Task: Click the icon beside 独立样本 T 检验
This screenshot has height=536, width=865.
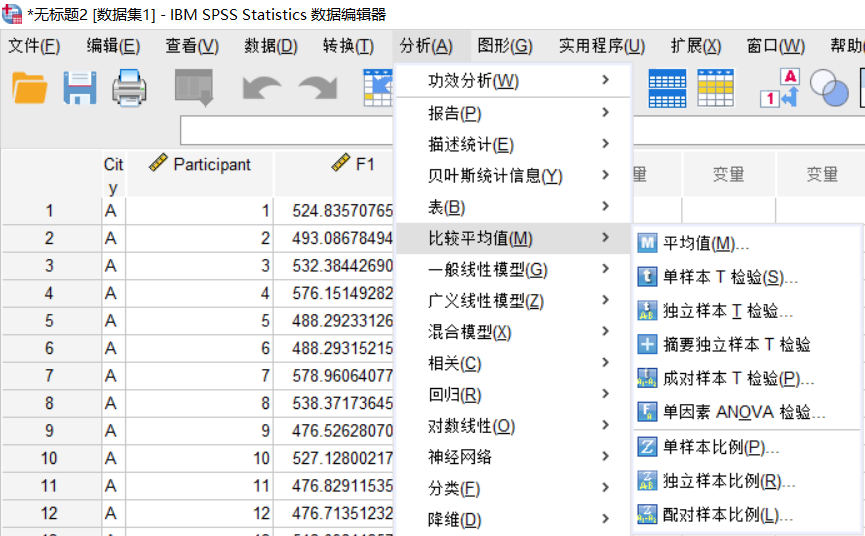Action: pyautogui.click(x=647, y=310)
